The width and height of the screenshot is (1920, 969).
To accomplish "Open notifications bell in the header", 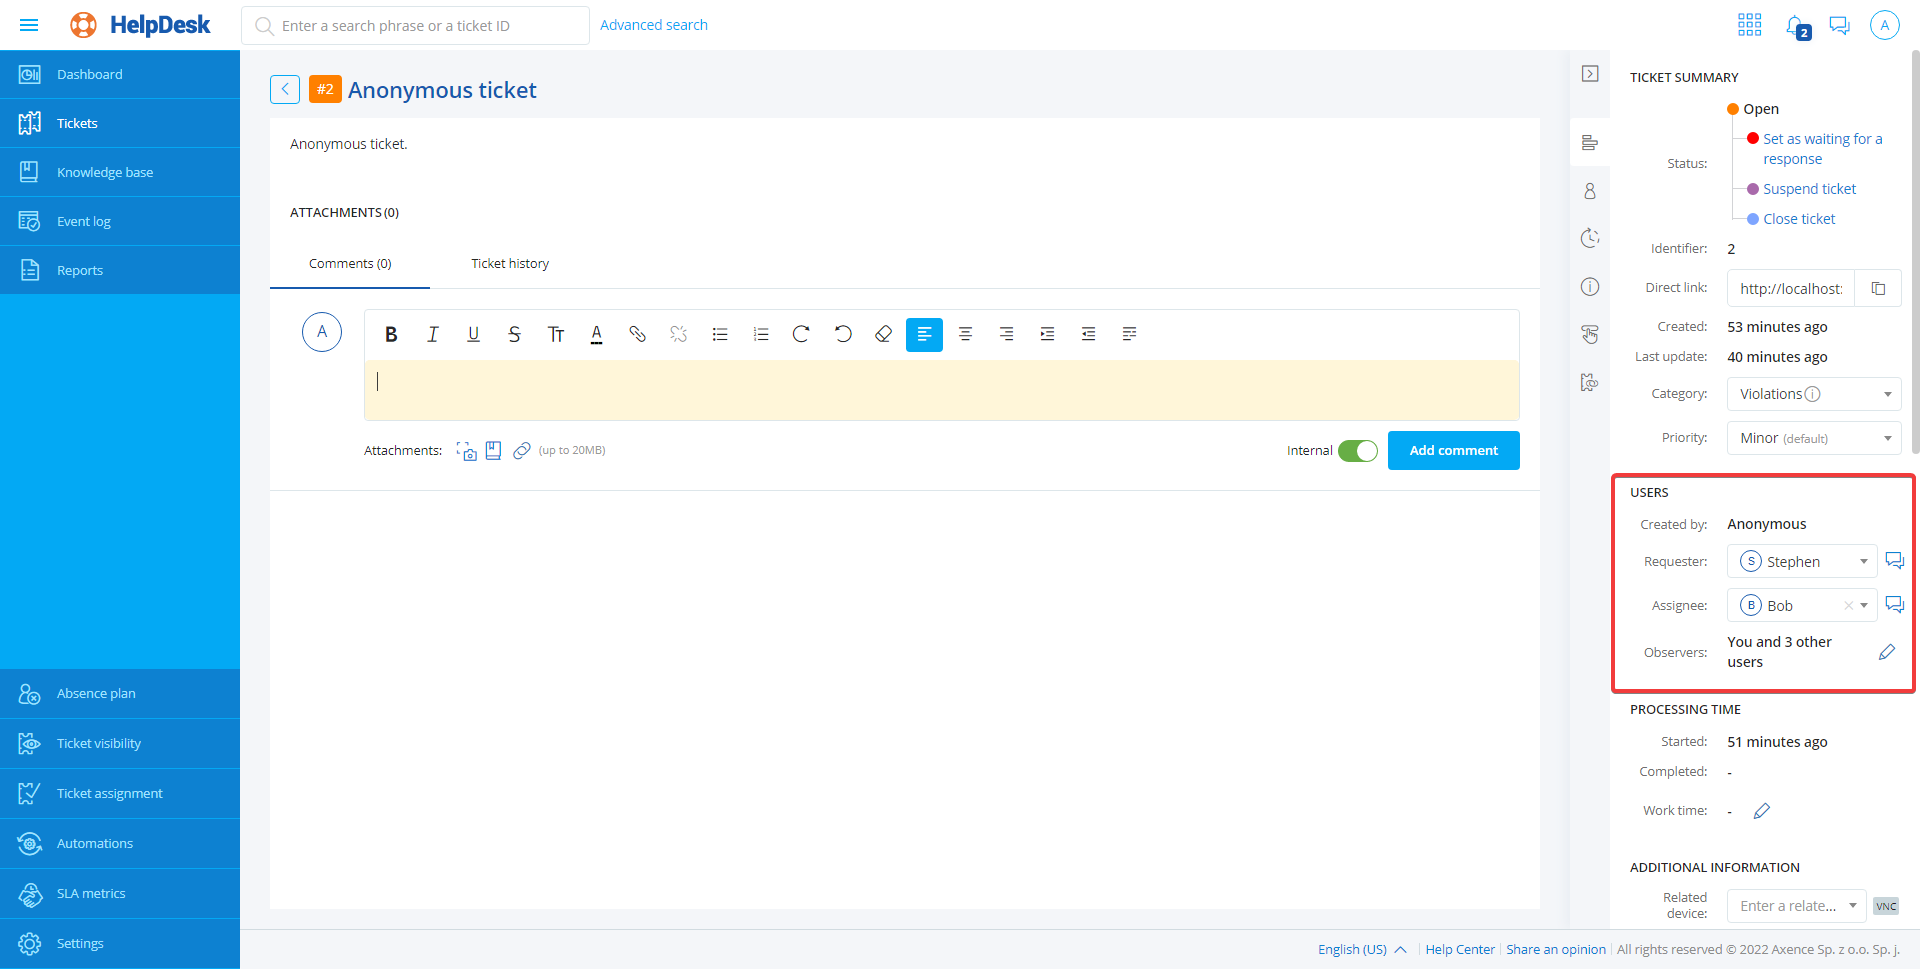I will pyautogui.click(x=1796, y=26).
